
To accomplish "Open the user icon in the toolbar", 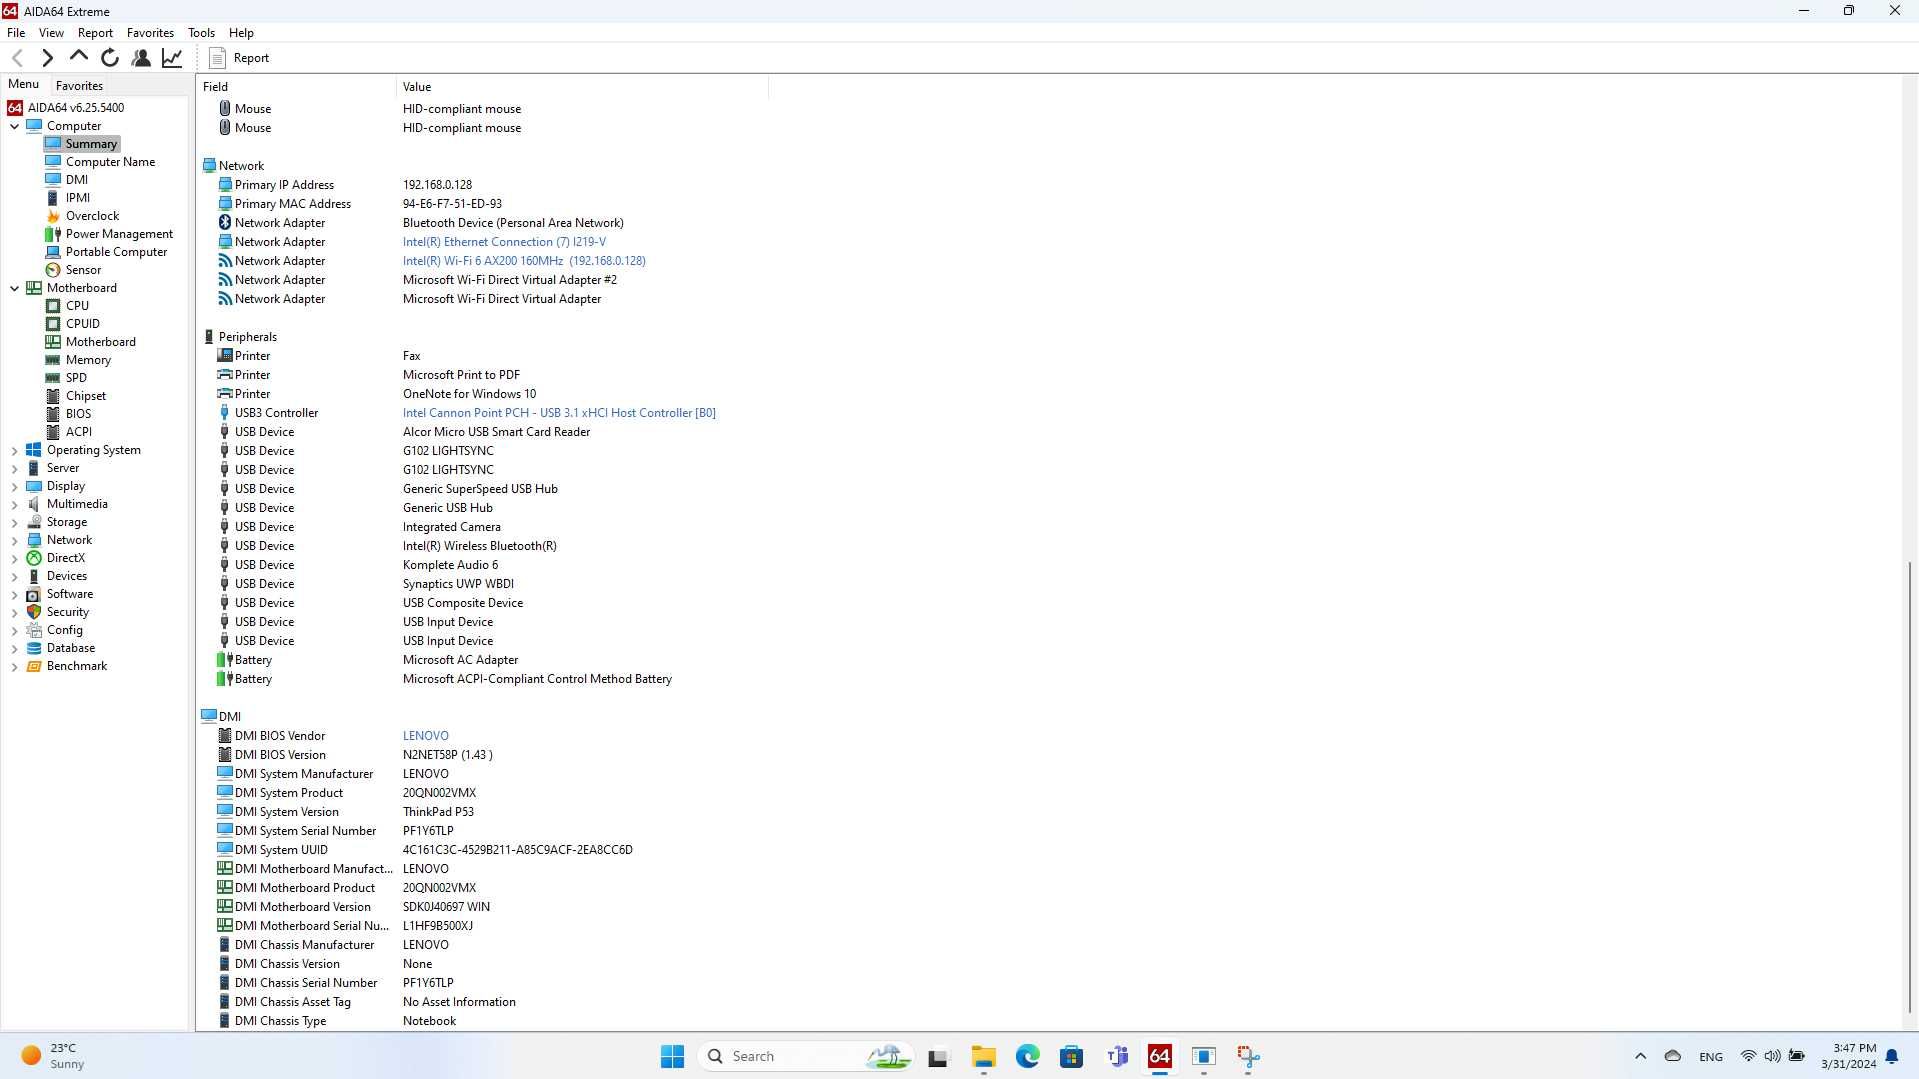I will point(141,58).
